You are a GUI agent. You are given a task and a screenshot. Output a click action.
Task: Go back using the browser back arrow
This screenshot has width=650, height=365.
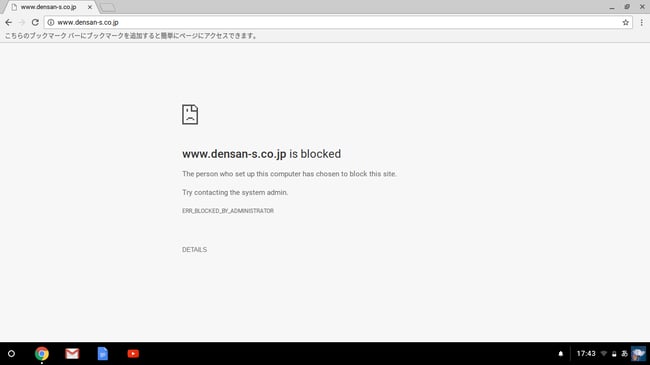coord(9,22)
